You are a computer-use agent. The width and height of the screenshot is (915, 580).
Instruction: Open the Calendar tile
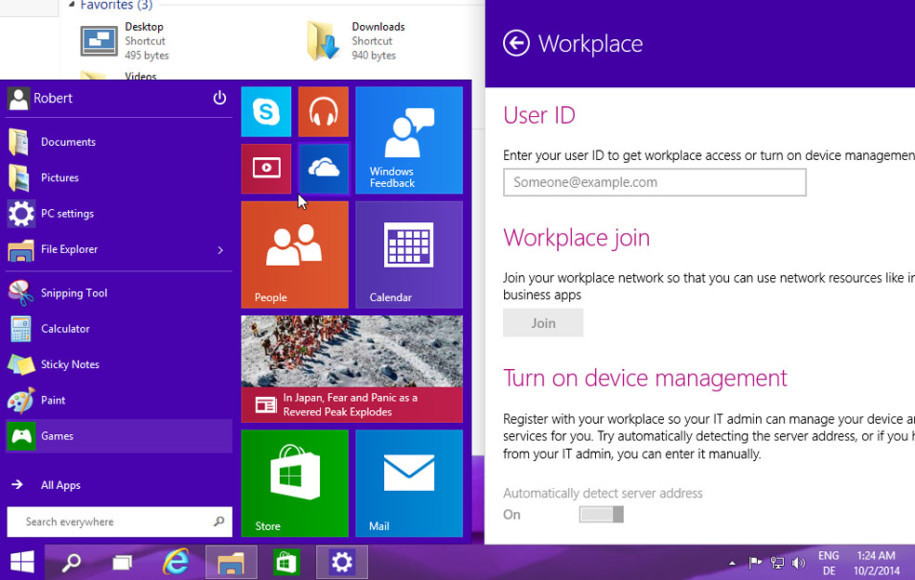tap(409, 254)
